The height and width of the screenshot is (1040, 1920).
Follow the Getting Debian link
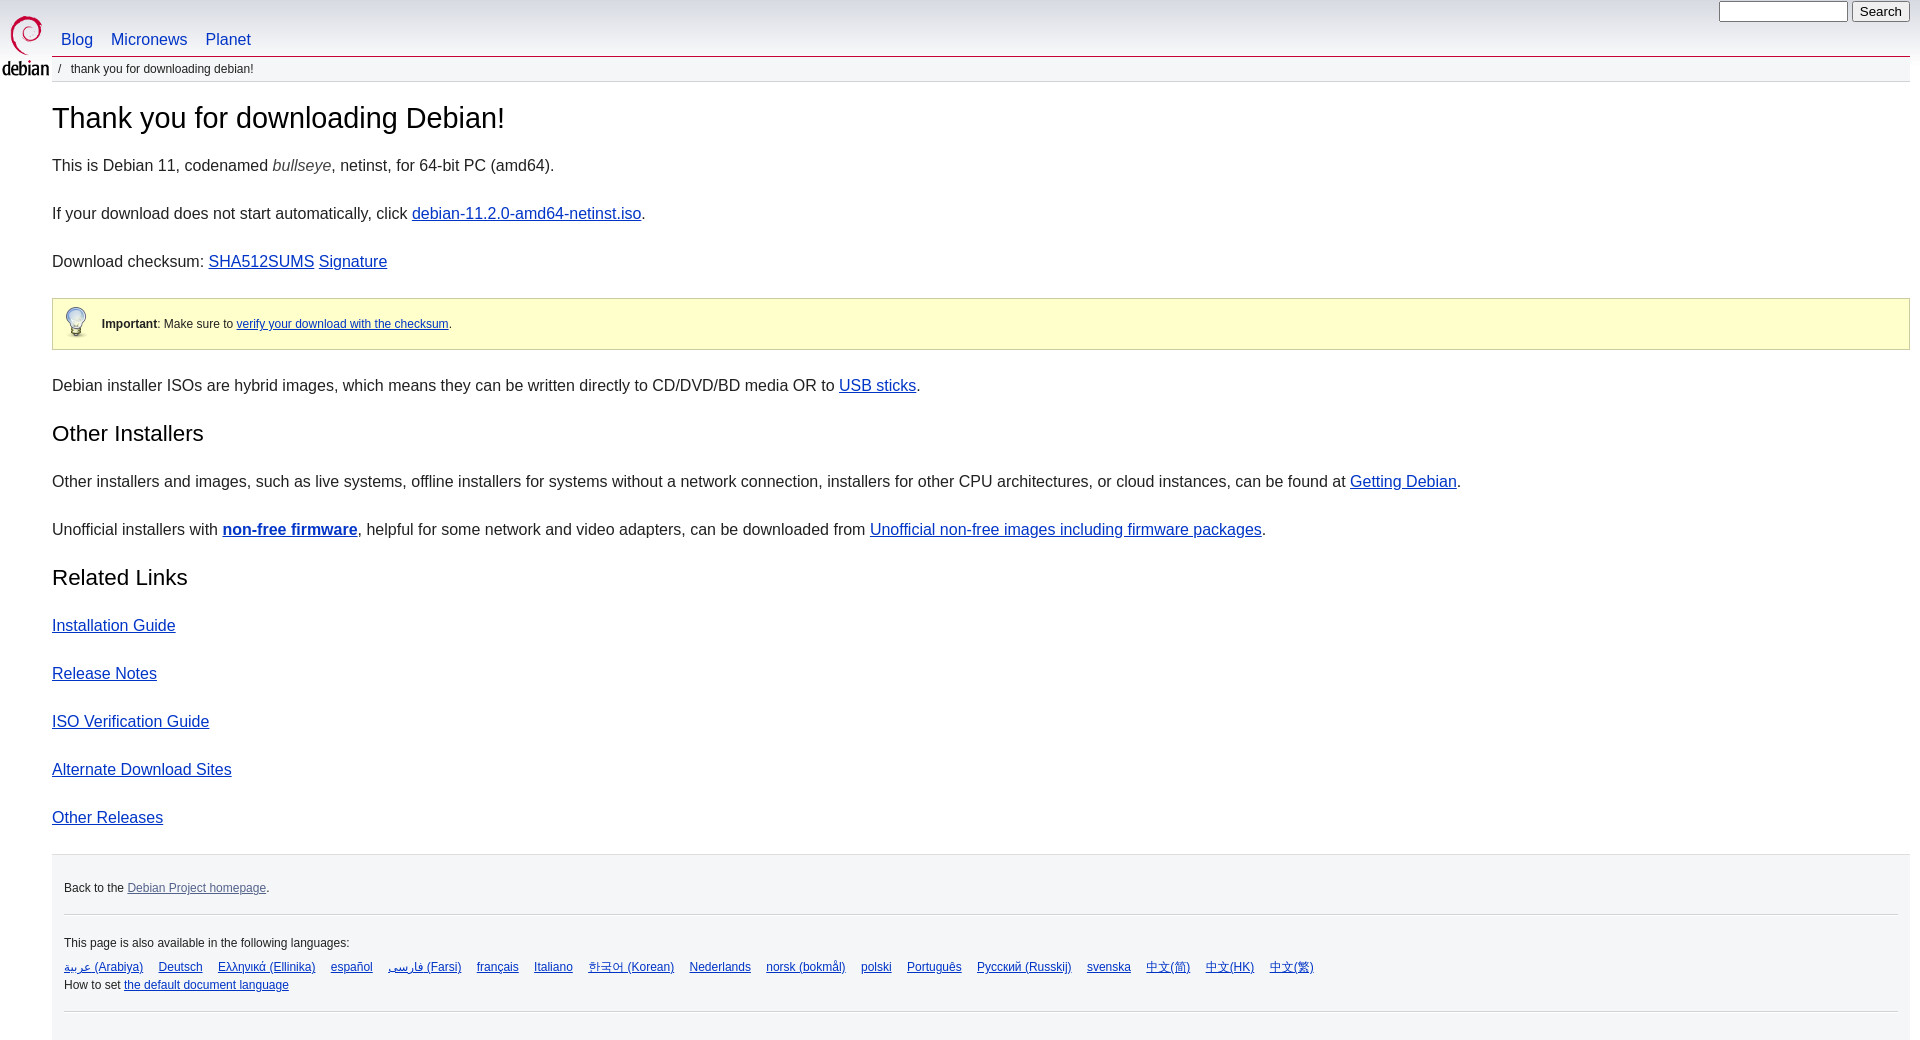click(x=1403, y=482)
